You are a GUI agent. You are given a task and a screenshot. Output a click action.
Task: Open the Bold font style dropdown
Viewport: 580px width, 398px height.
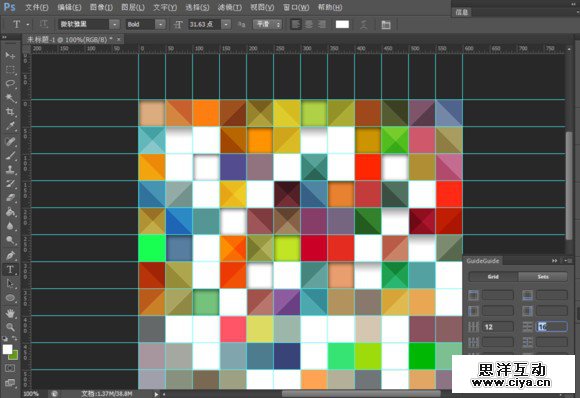click(x=160, y=24)
